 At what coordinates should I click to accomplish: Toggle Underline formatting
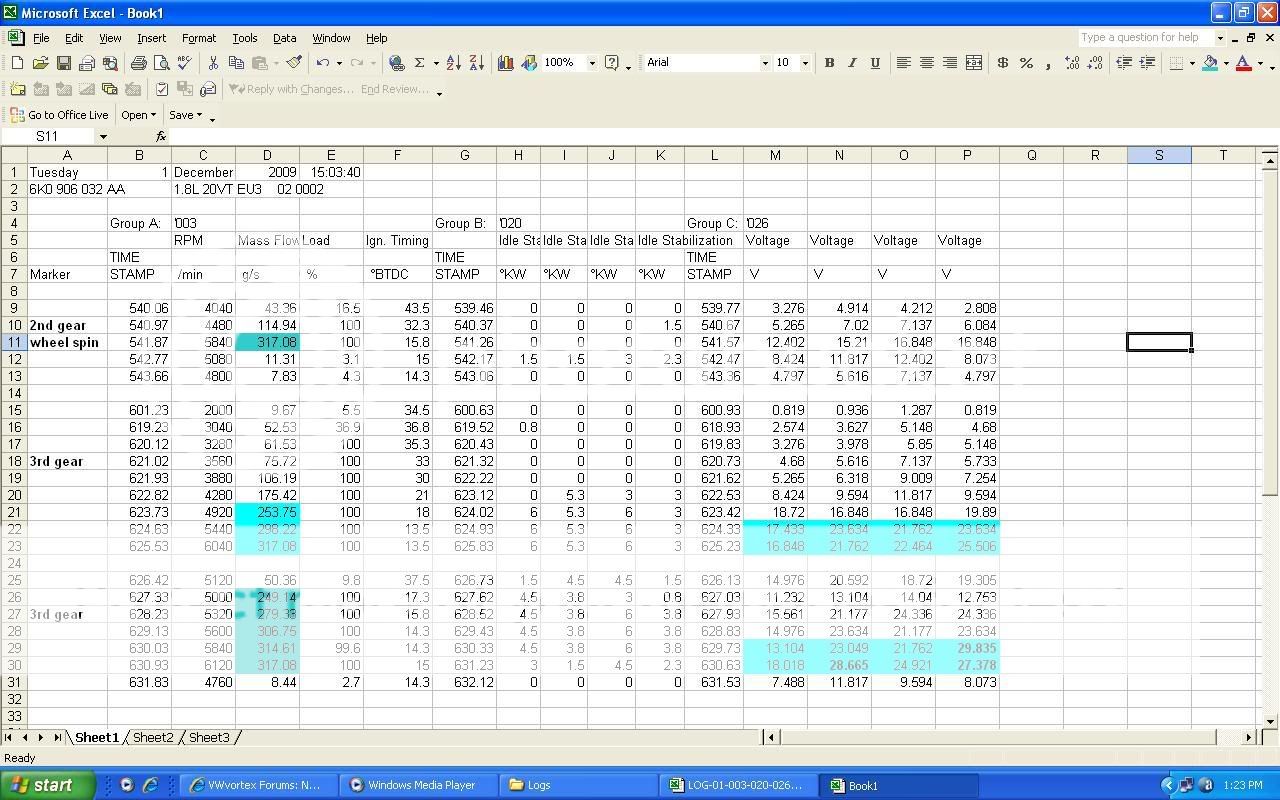click(x=875, y=63)
